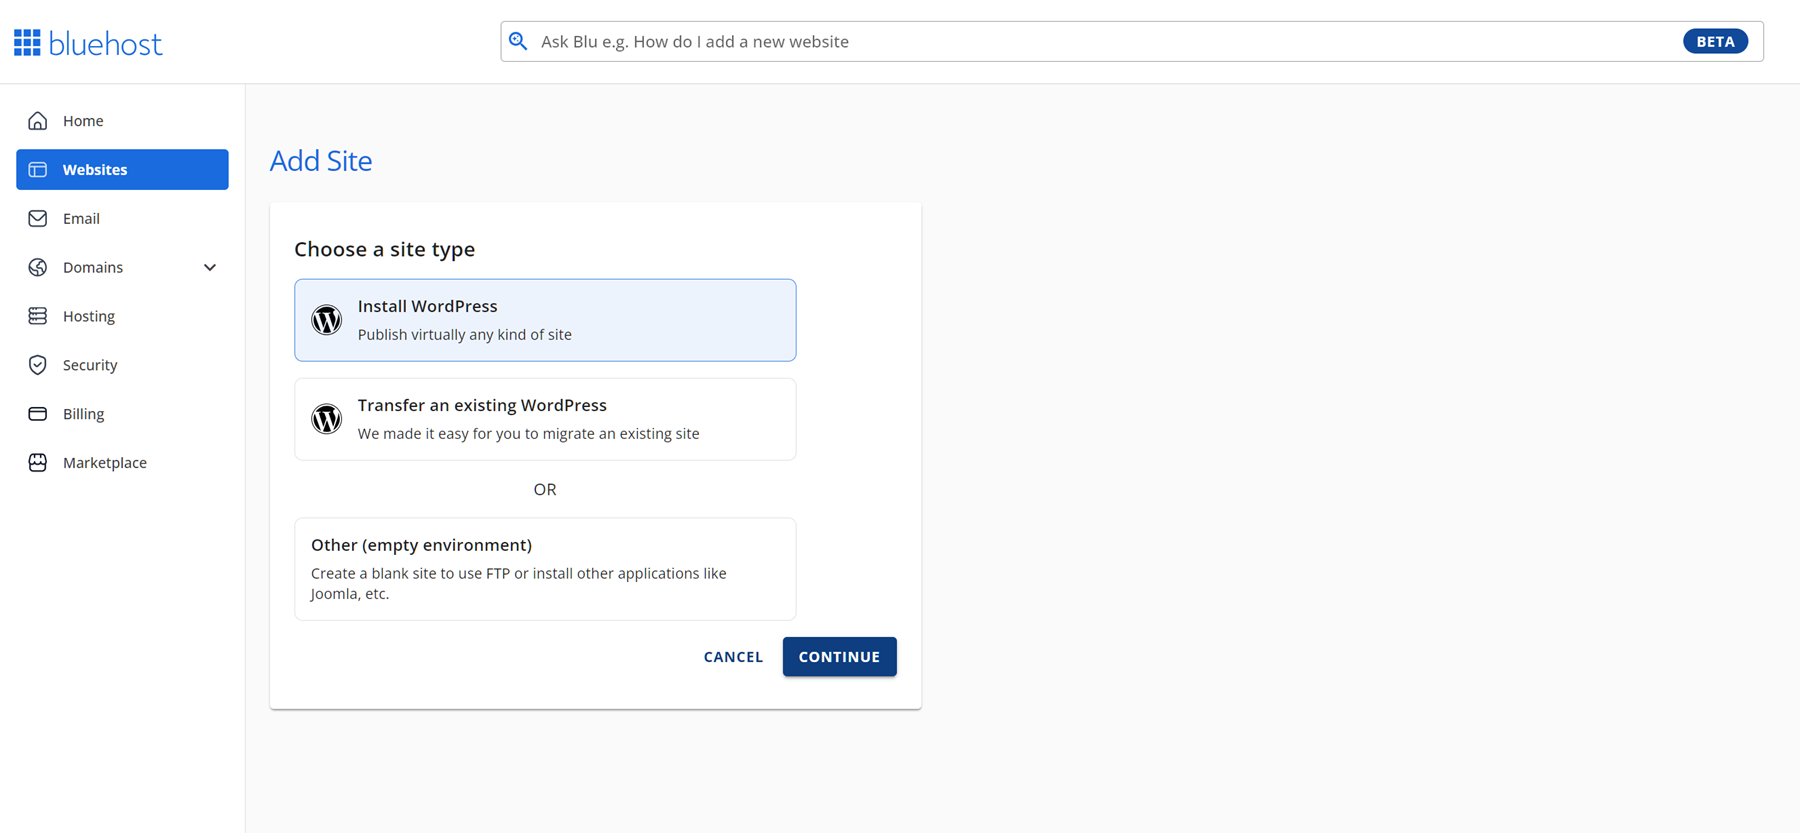Select the Install WordPress option

545,320
